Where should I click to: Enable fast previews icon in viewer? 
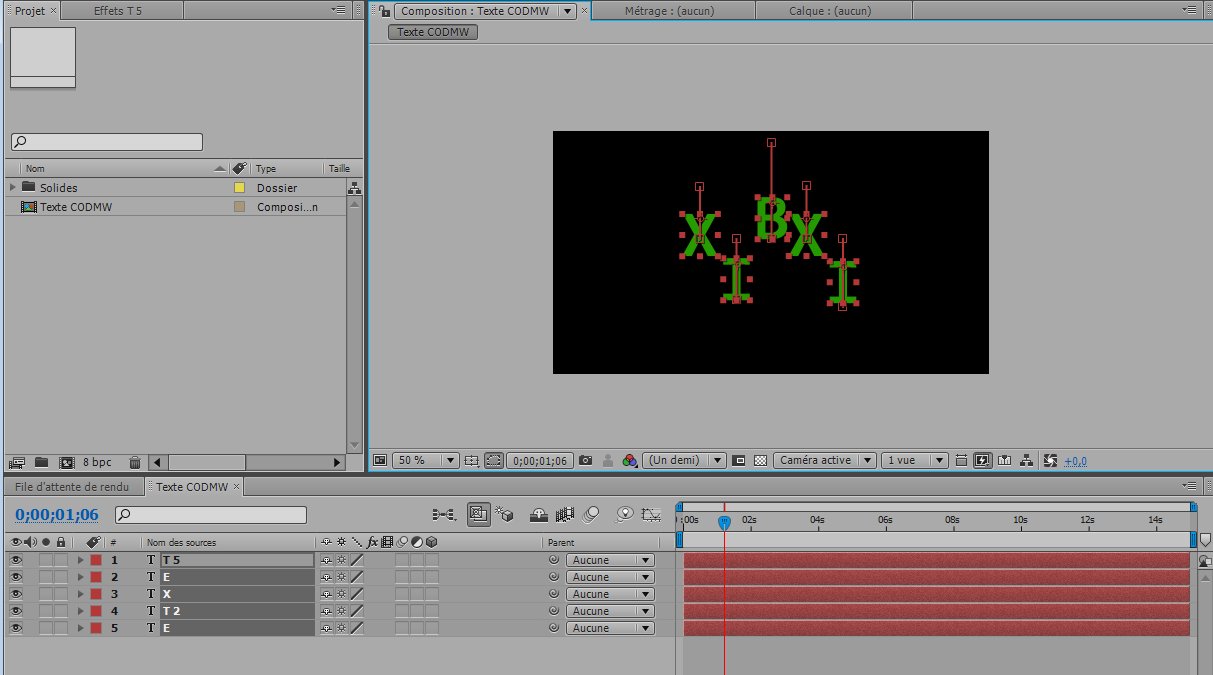[982, 460]
